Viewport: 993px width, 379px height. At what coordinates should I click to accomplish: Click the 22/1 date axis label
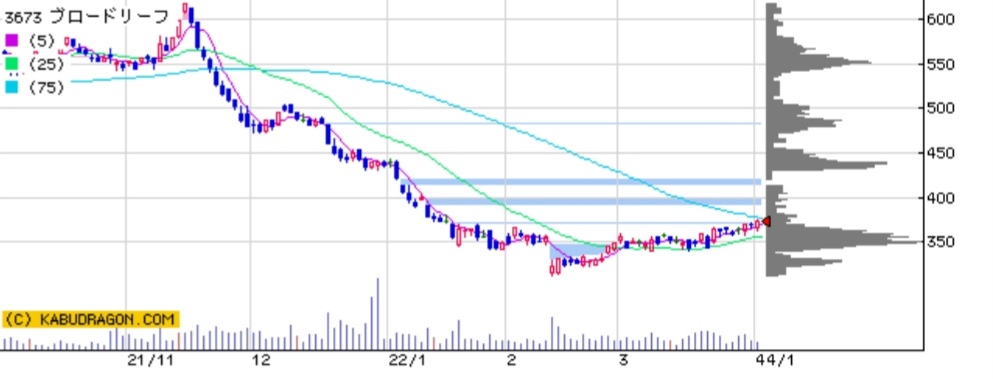pyautogui.click(x=407, y=361)
